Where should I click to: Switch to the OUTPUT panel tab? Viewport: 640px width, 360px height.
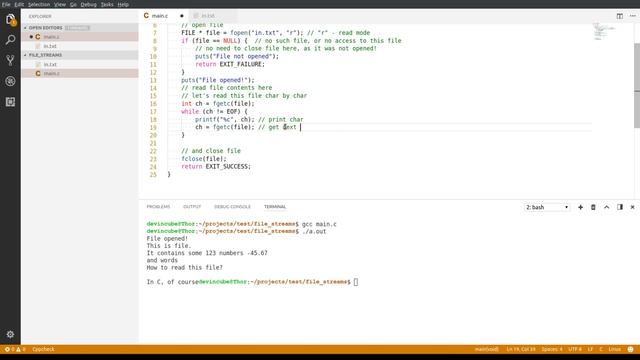[x=192, y=207]
